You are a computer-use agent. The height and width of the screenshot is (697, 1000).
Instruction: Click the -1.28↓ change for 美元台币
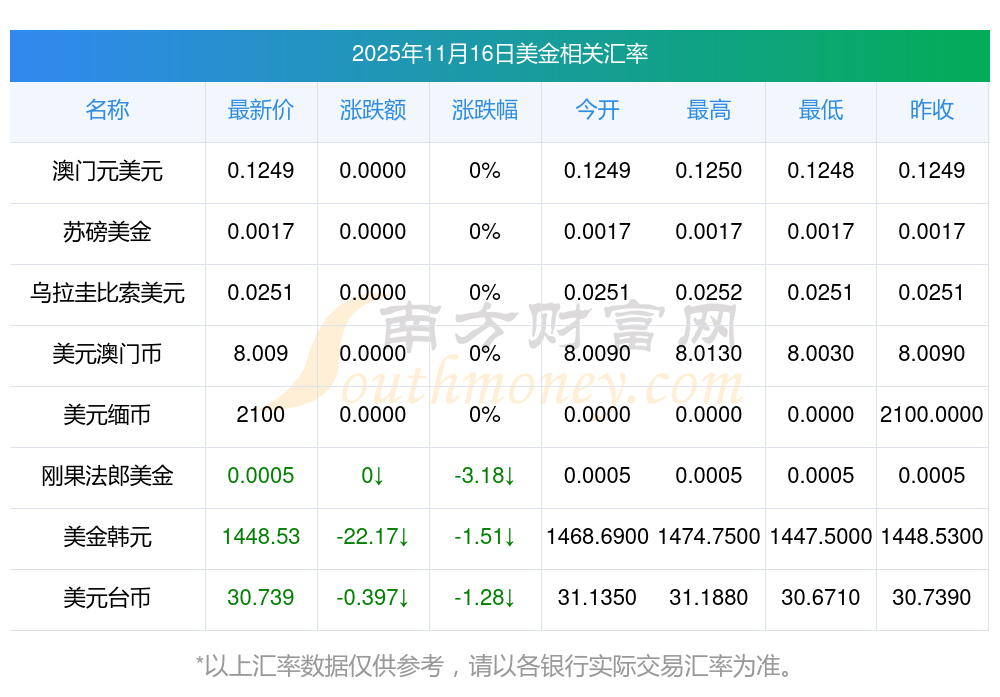(484, 598)
